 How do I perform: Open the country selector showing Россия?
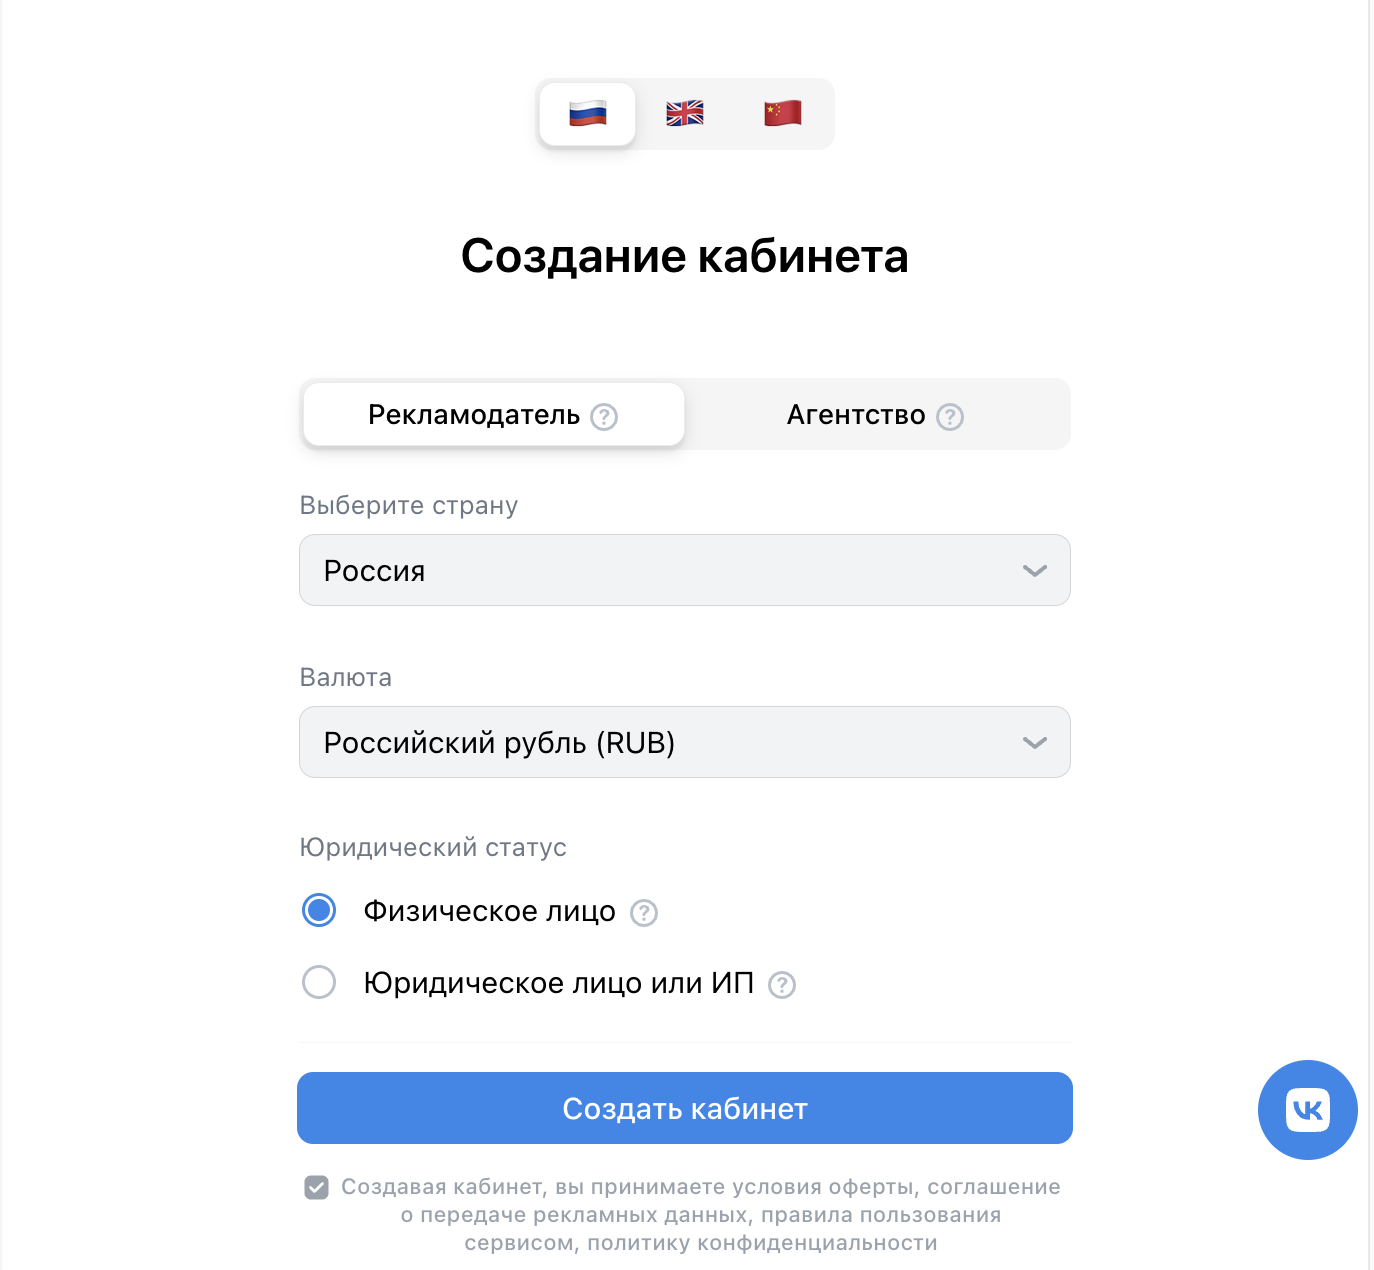coord(684,570)
